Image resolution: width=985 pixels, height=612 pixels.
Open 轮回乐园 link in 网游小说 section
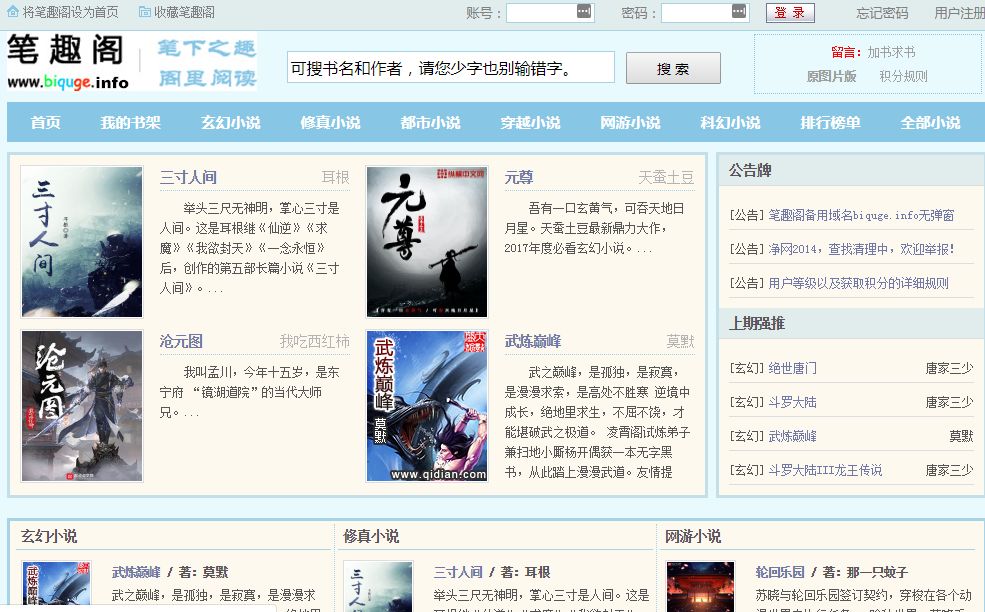(x=780, y=572)
